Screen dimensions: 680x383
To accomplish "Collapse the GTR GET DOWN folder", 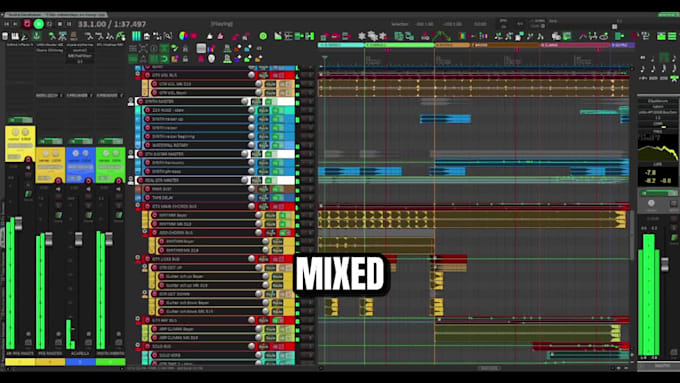I will [145, 293].
